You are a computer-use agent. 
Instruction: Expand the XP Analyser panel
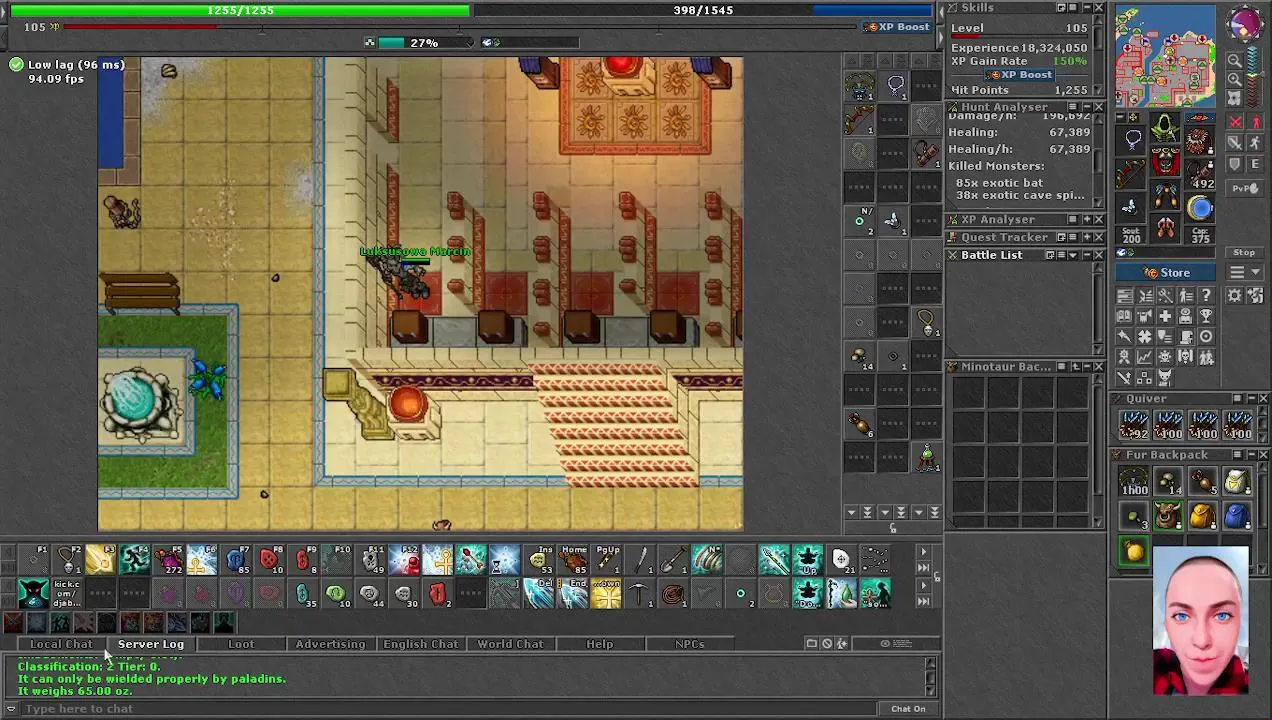(x=1087, y=220)
